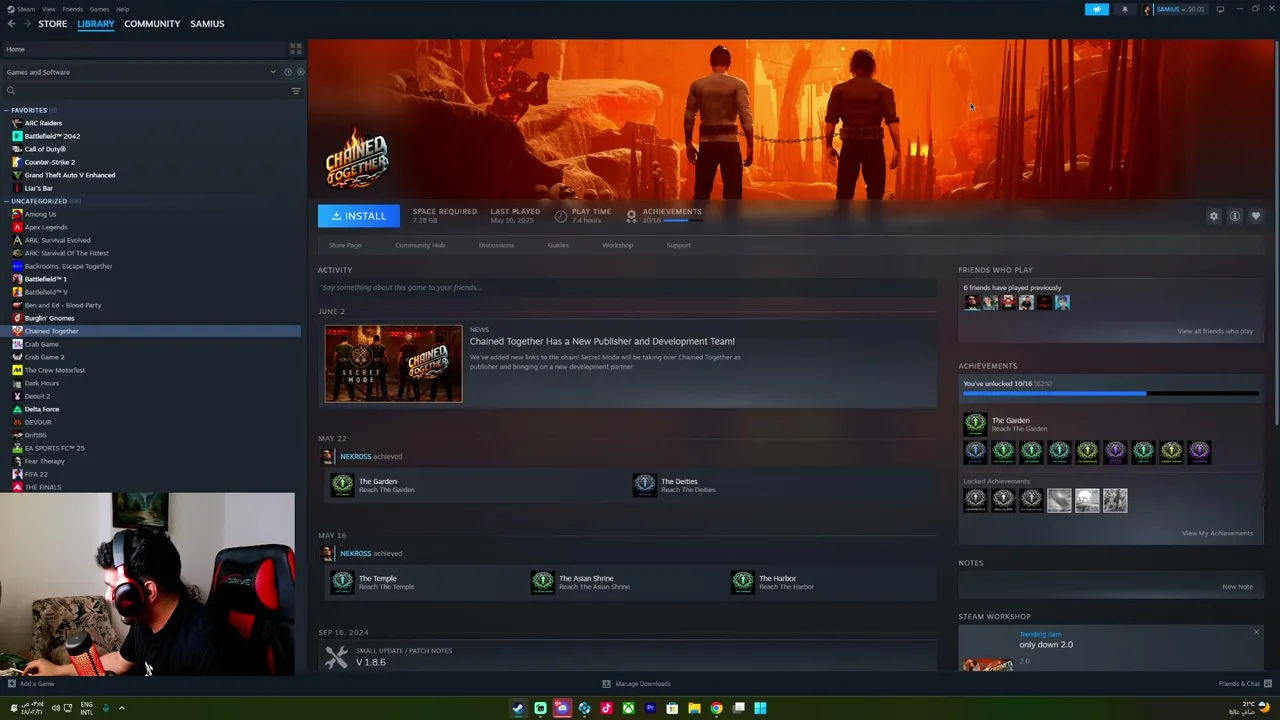The width and height of the screenshot is (1280, 720).
Task: Click The Deities achievement icon in activity
Action: (645, 485)
